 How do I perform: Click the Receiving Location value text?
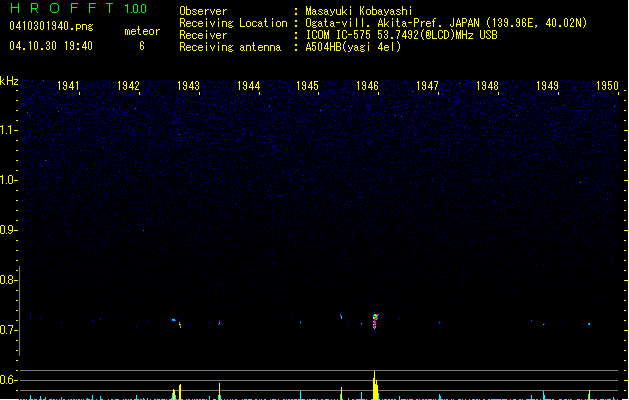point(446,23)
